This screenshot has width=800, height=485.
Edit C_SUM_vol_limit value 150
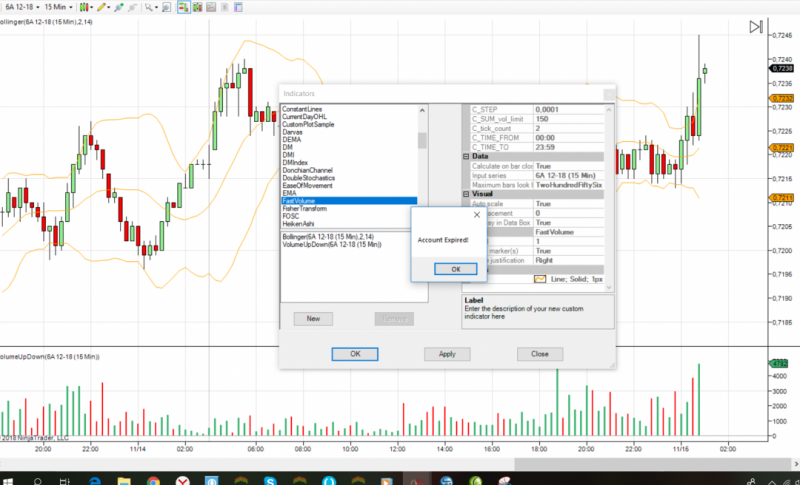coord(569,119)
